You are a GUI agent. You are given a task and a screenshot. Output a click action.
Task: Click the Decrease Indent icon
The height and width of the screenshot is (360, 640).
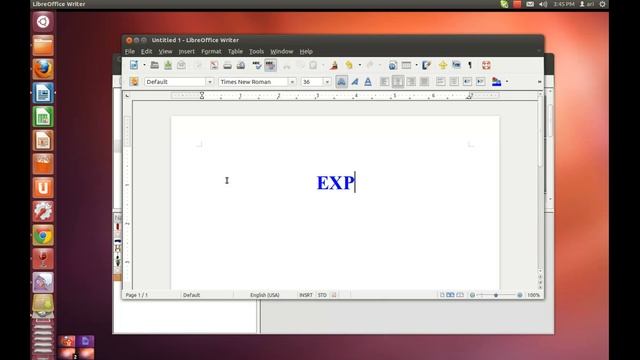coord(467,82)
